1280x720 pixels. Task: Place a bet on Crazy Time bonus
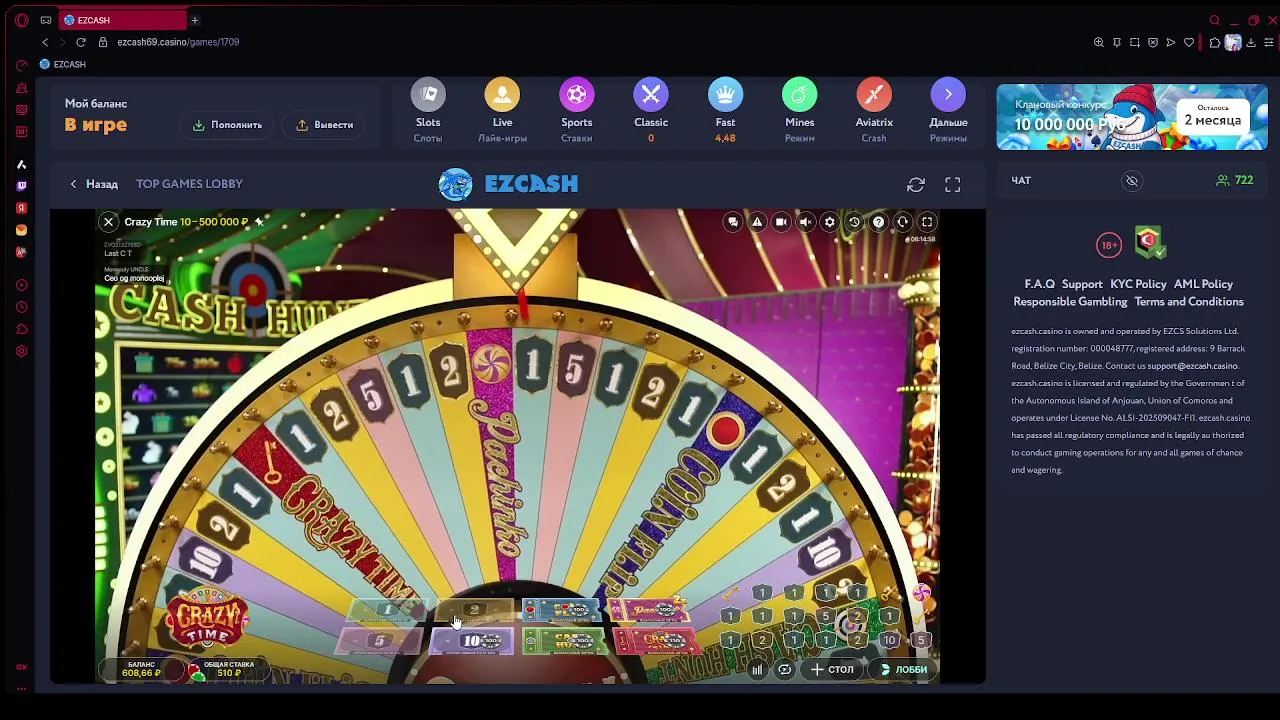coord(656,641)
